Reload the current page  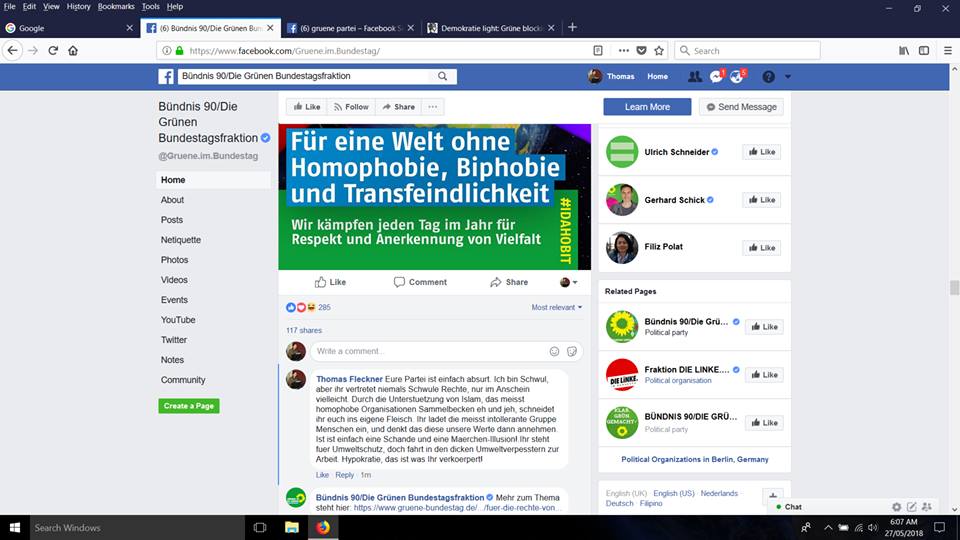[53, 51]
